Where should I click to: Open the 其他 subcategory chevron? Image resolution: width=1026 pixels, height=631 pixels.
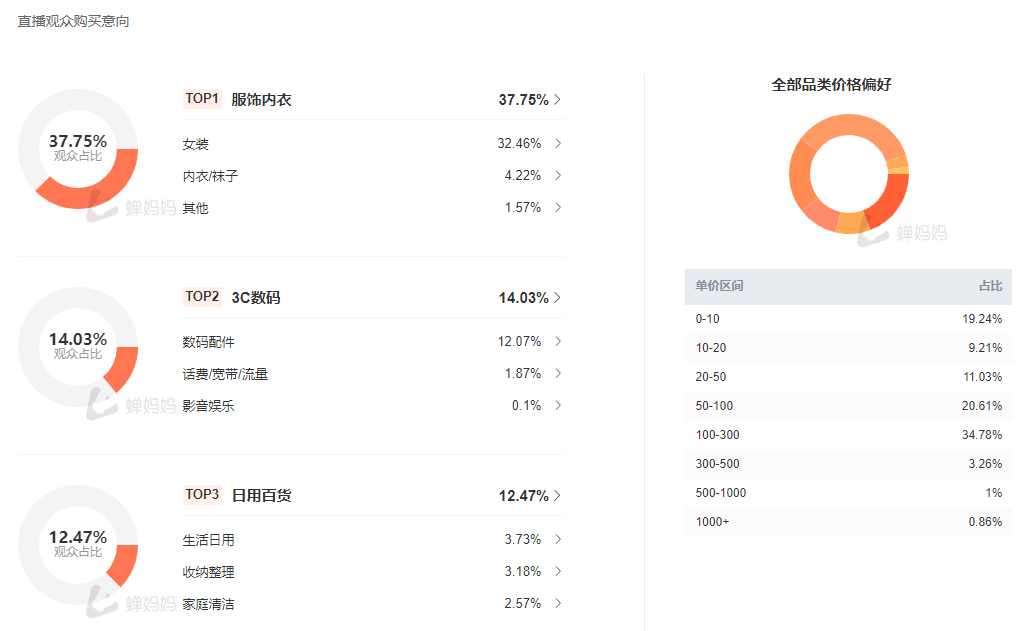(558, 208)
